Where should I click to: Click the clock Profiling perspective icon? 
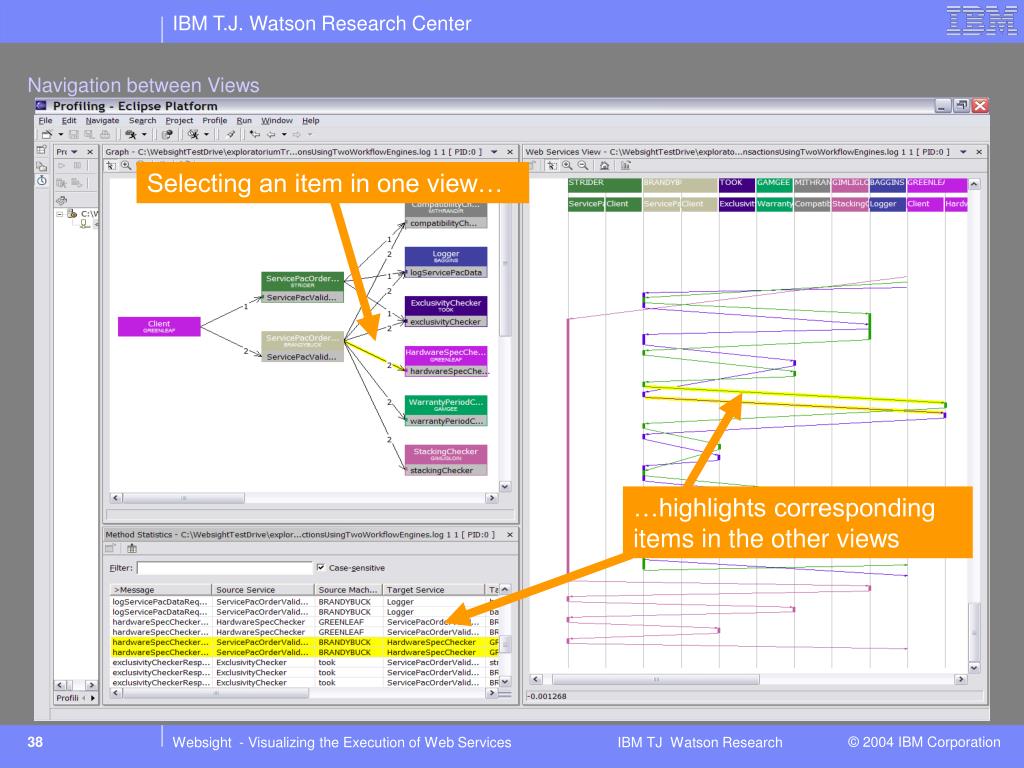(42, 180)
